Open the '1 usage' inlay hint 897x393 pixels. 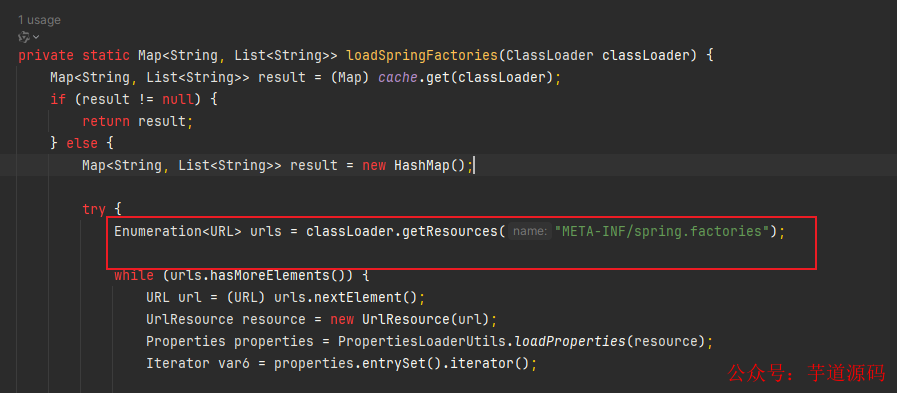[39, 20]
